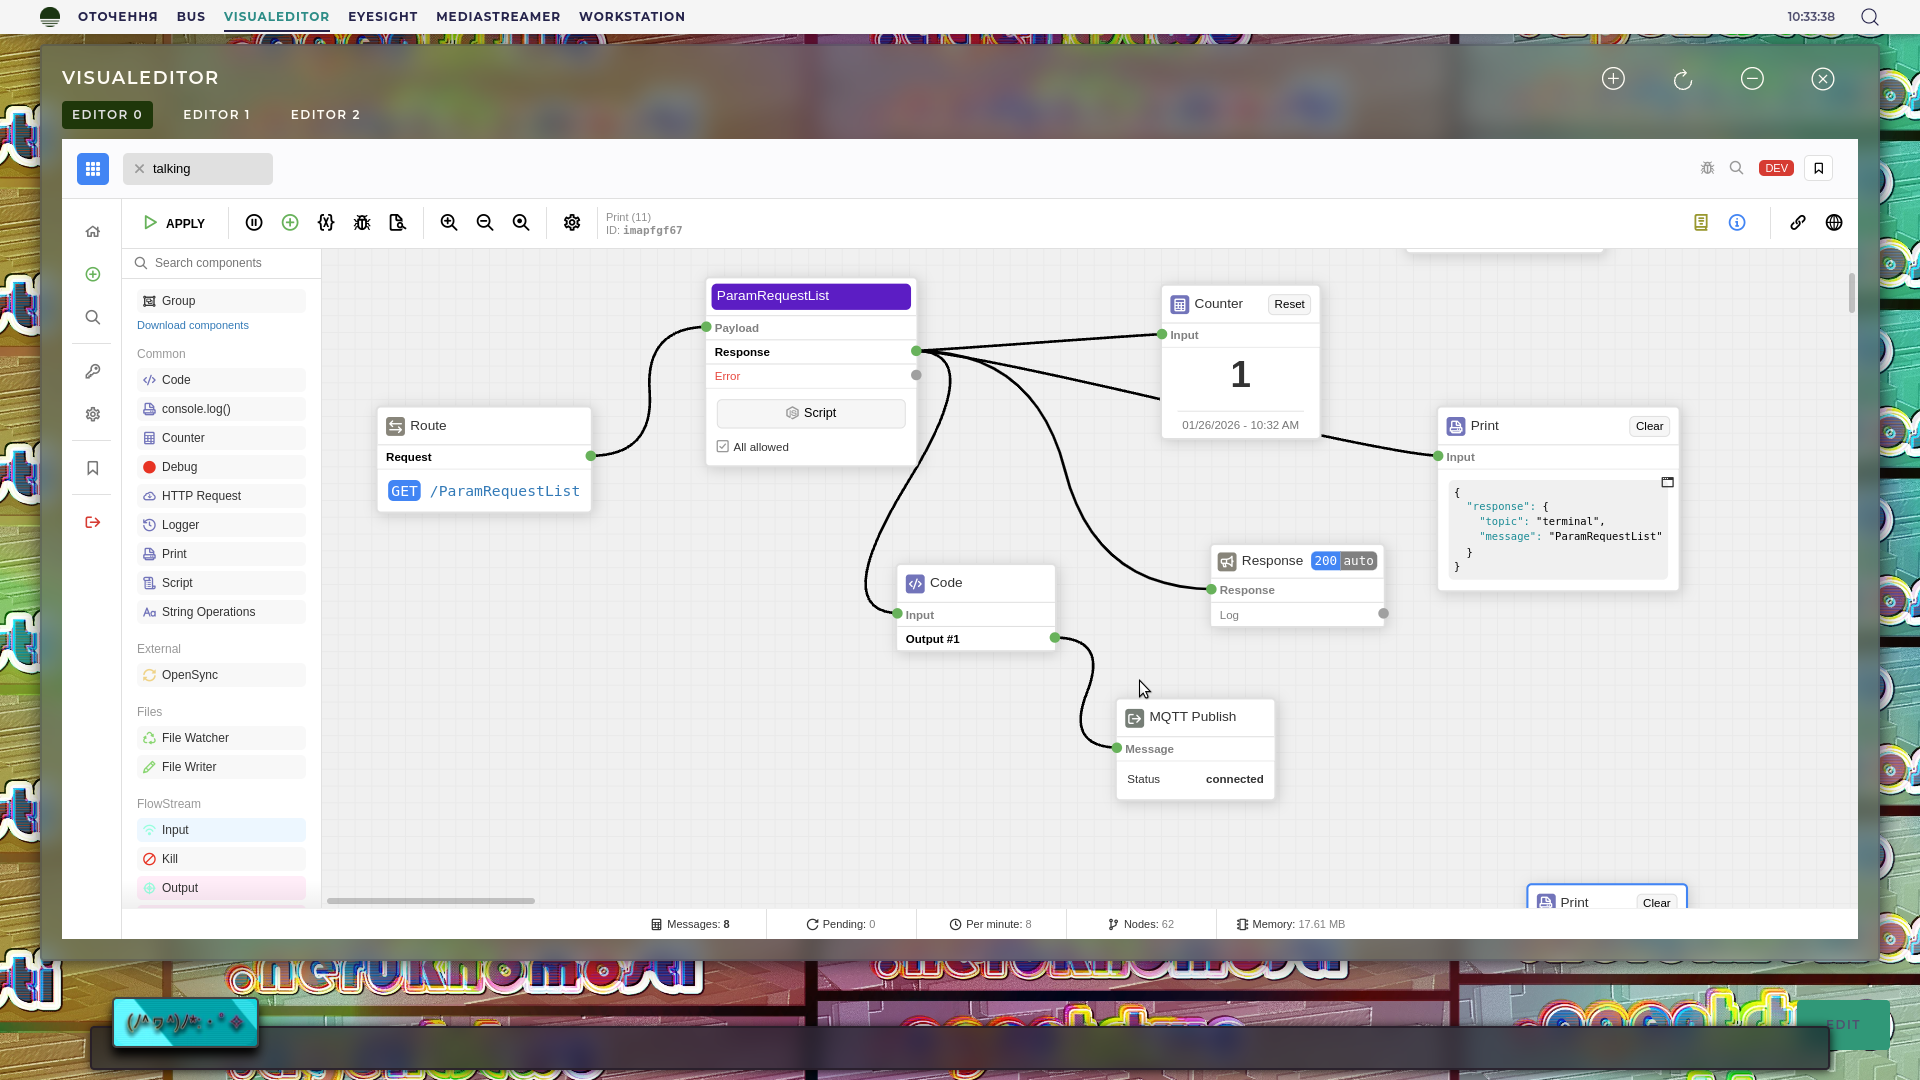
Task: Click the pause icon in toolbar
Action: [254, 223]
